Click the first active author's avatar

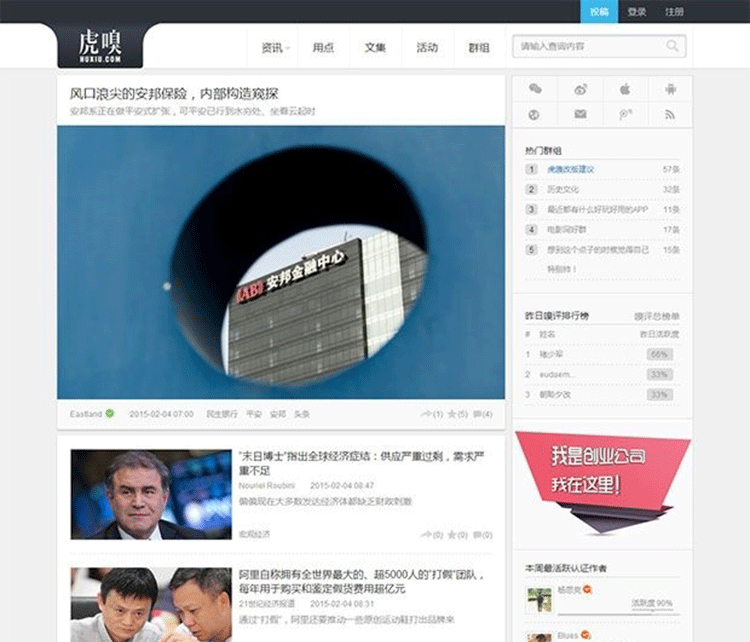click(539, 599)
